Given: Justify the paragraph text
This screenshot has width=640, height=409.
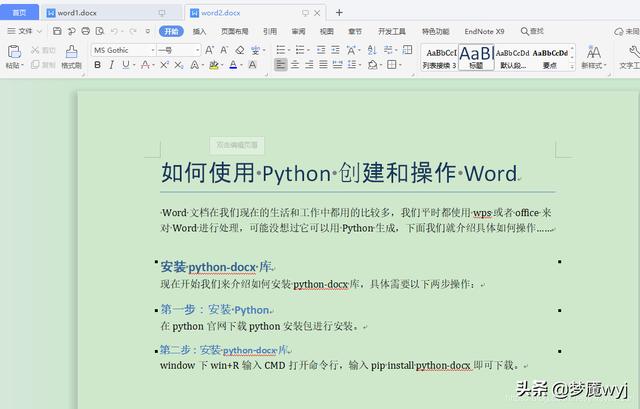Looking at the screenshot, I should pos(323,64).
